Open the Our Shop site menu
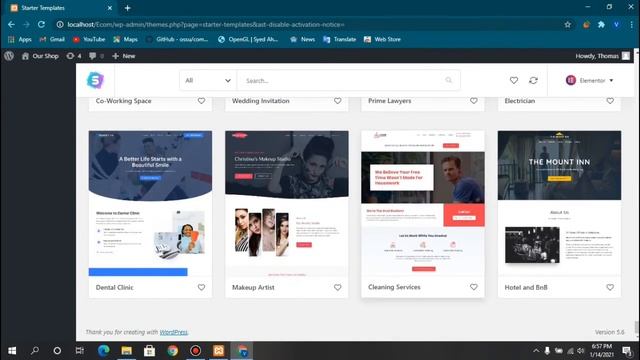Screen dimensions: 640x360 click(40, 56)
